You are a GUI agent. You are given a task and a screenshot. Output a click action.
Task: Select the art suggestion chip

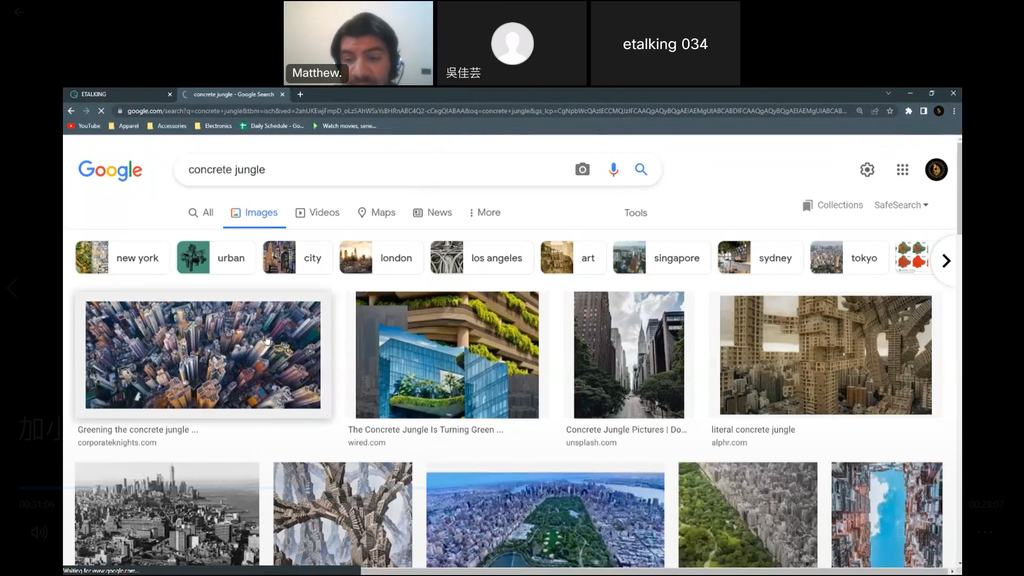click(x=573, y=258)
